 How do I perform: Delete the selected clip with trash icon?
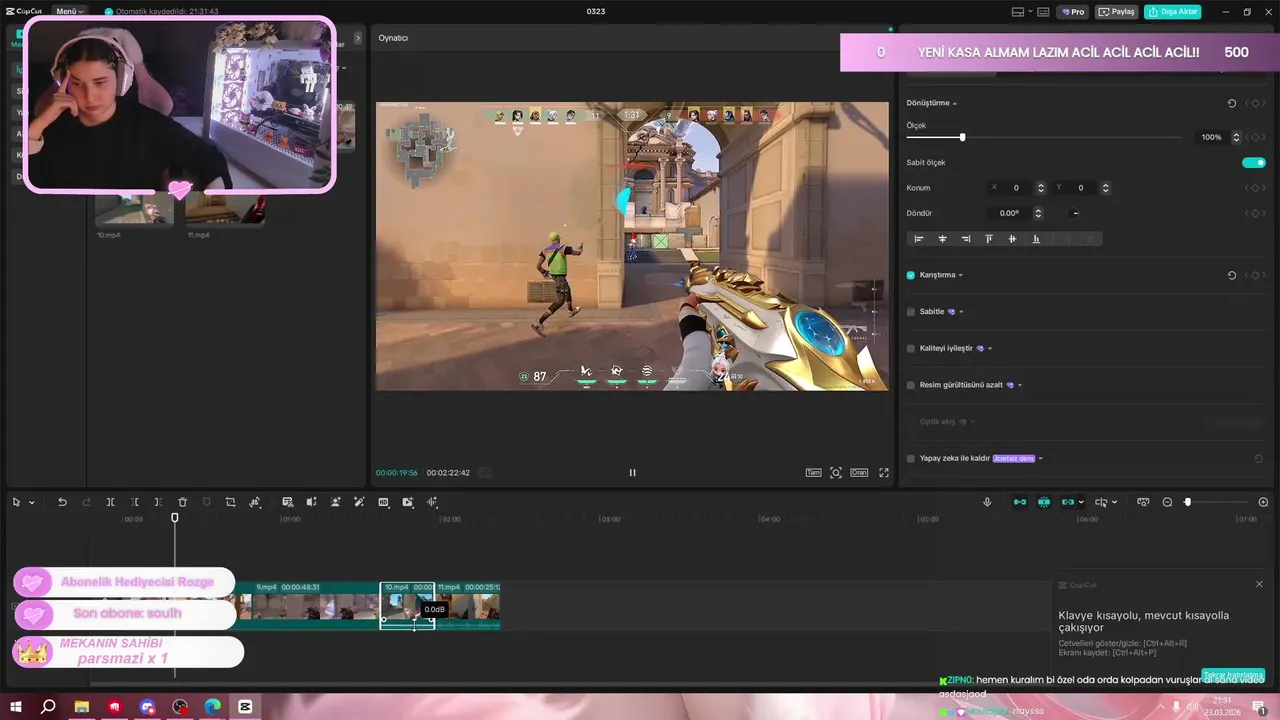tap(182, 502)
